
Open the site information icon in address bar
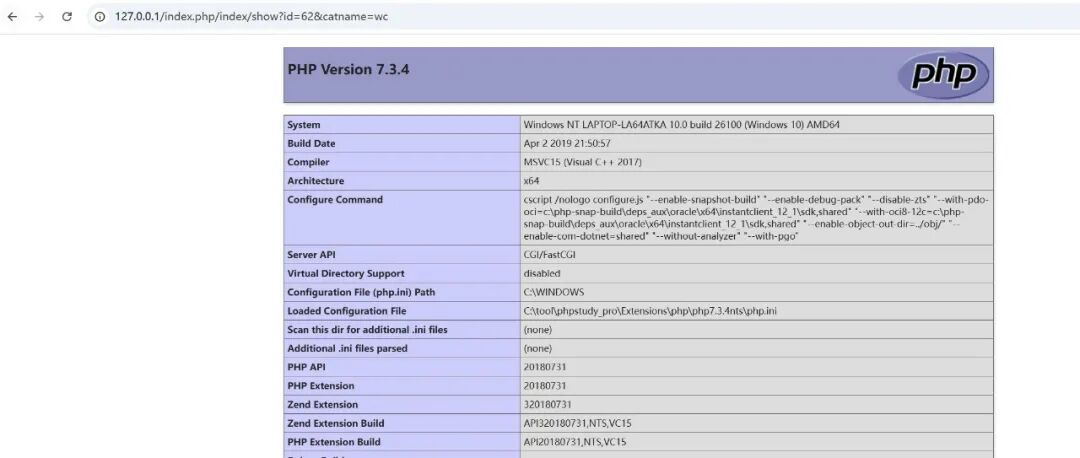tap(100, 17)
